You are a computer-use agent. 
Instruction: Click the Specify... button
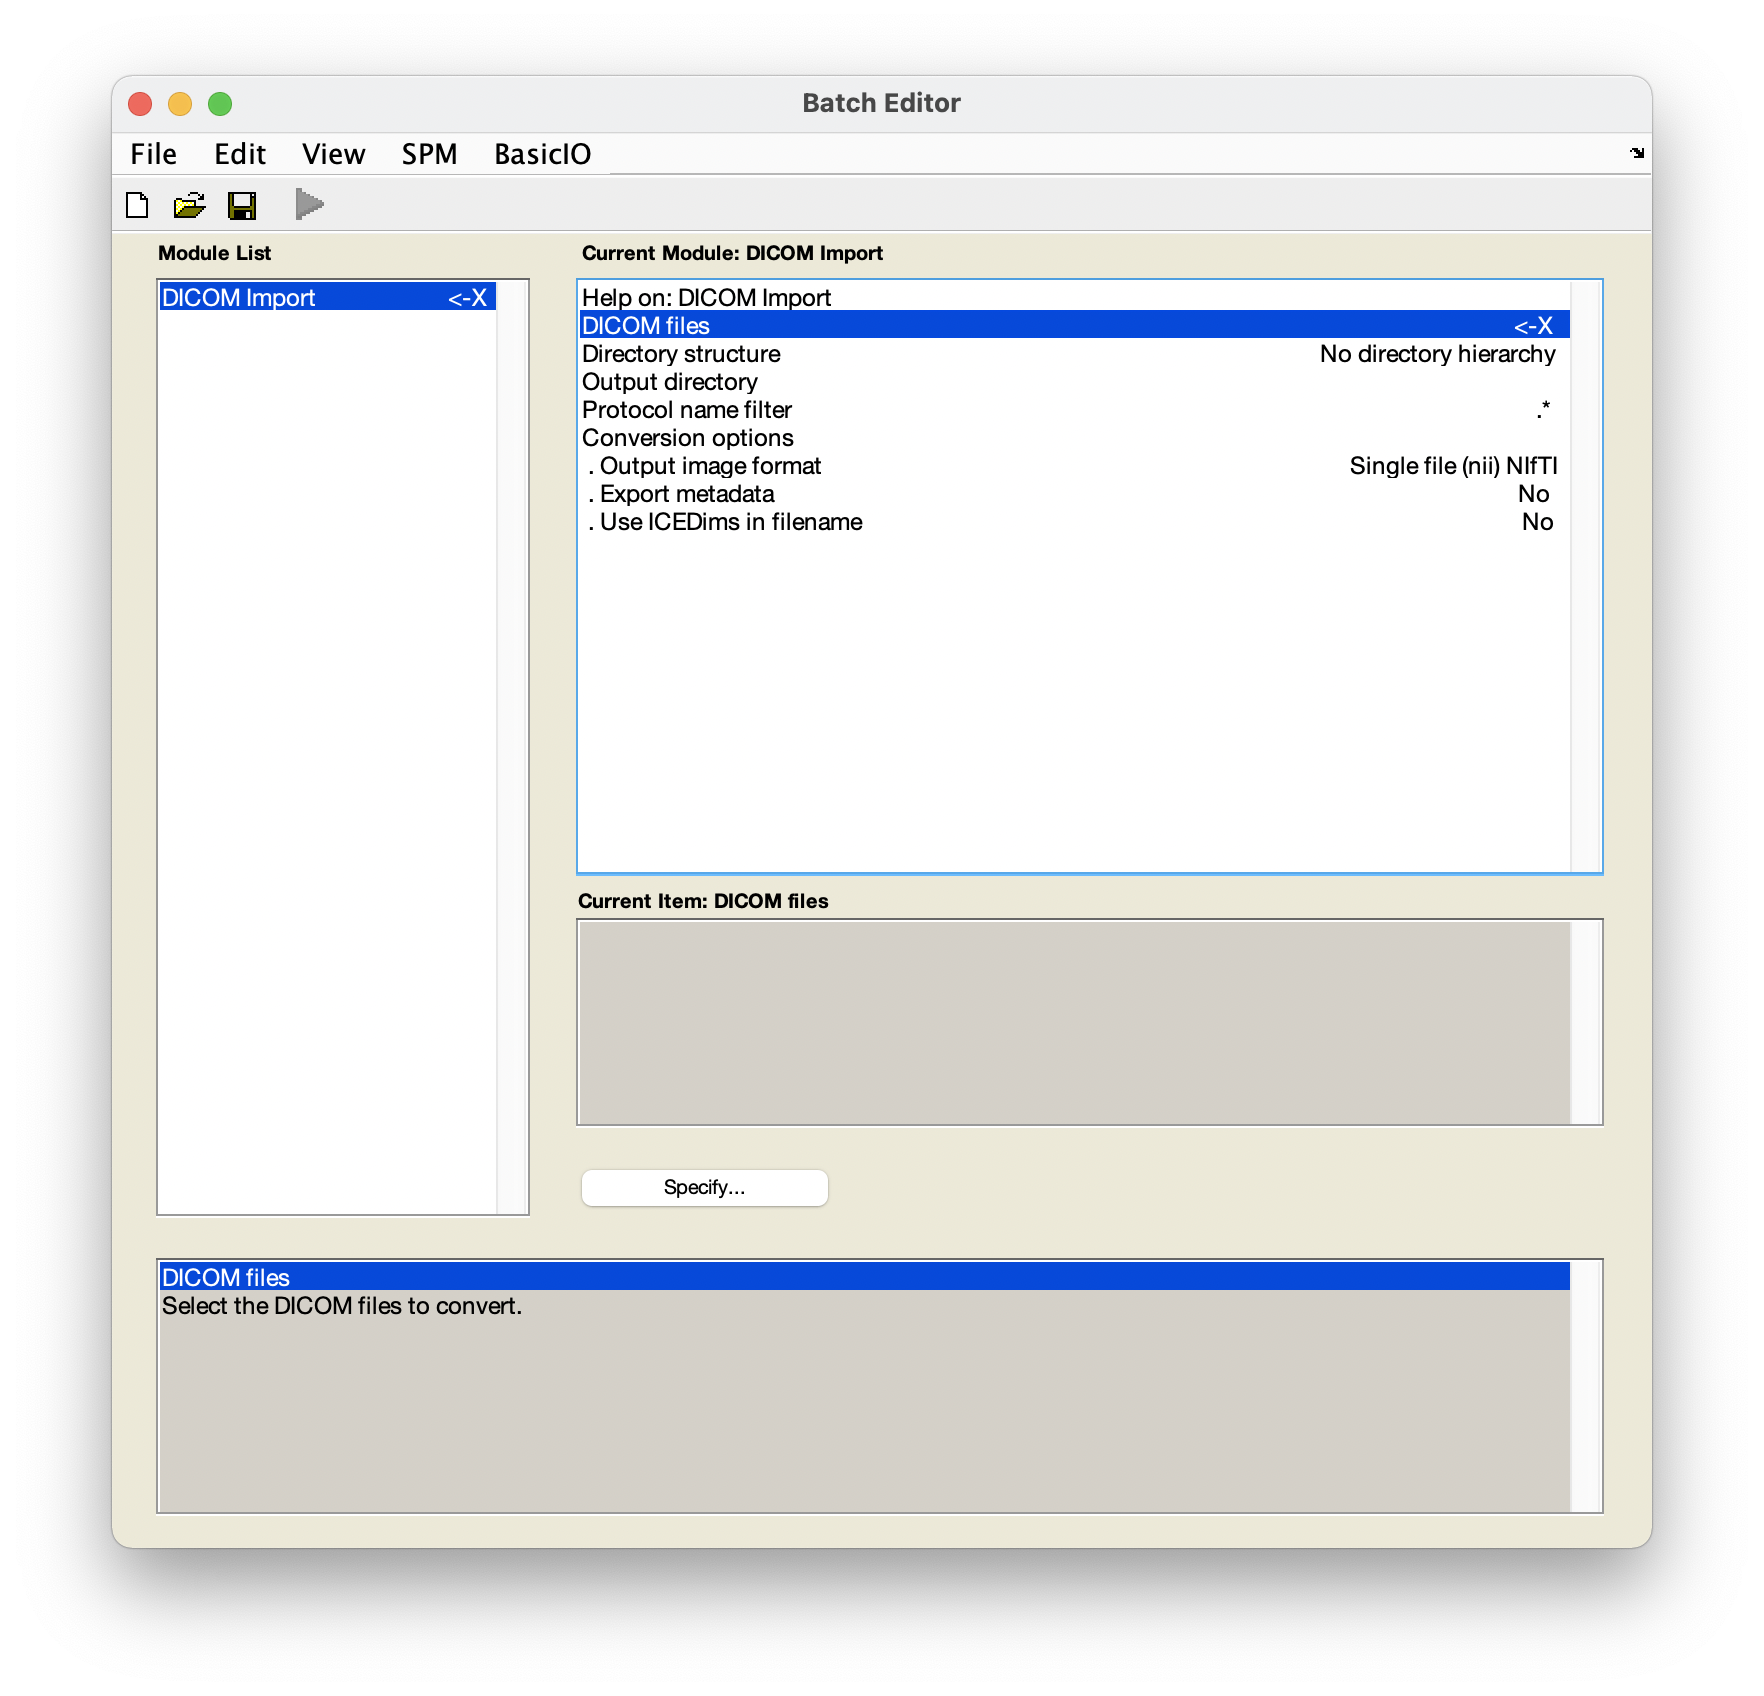704,1187
